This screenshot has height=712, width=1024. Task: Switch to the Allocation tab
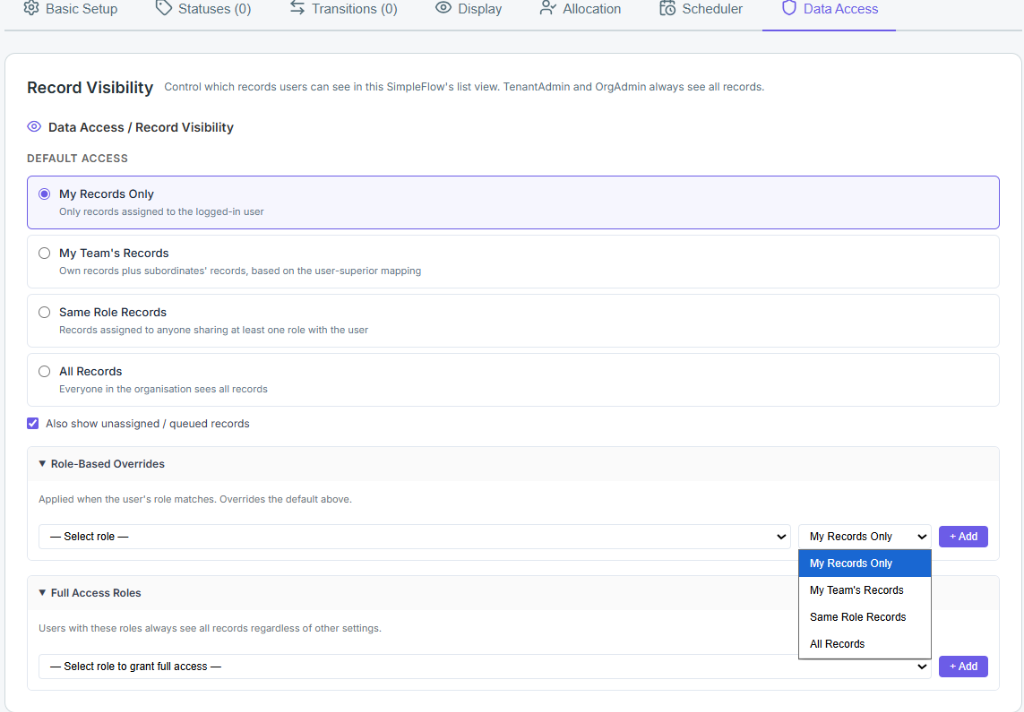point(581,9)
